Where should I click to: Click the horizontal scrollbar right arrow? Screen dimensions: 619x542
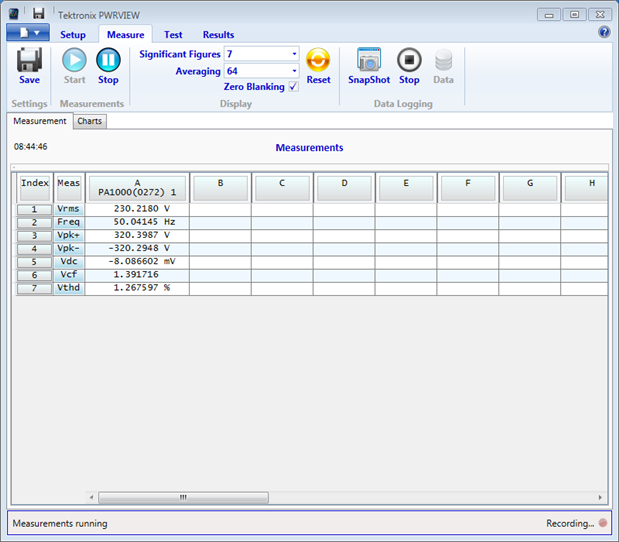(600, 497)
